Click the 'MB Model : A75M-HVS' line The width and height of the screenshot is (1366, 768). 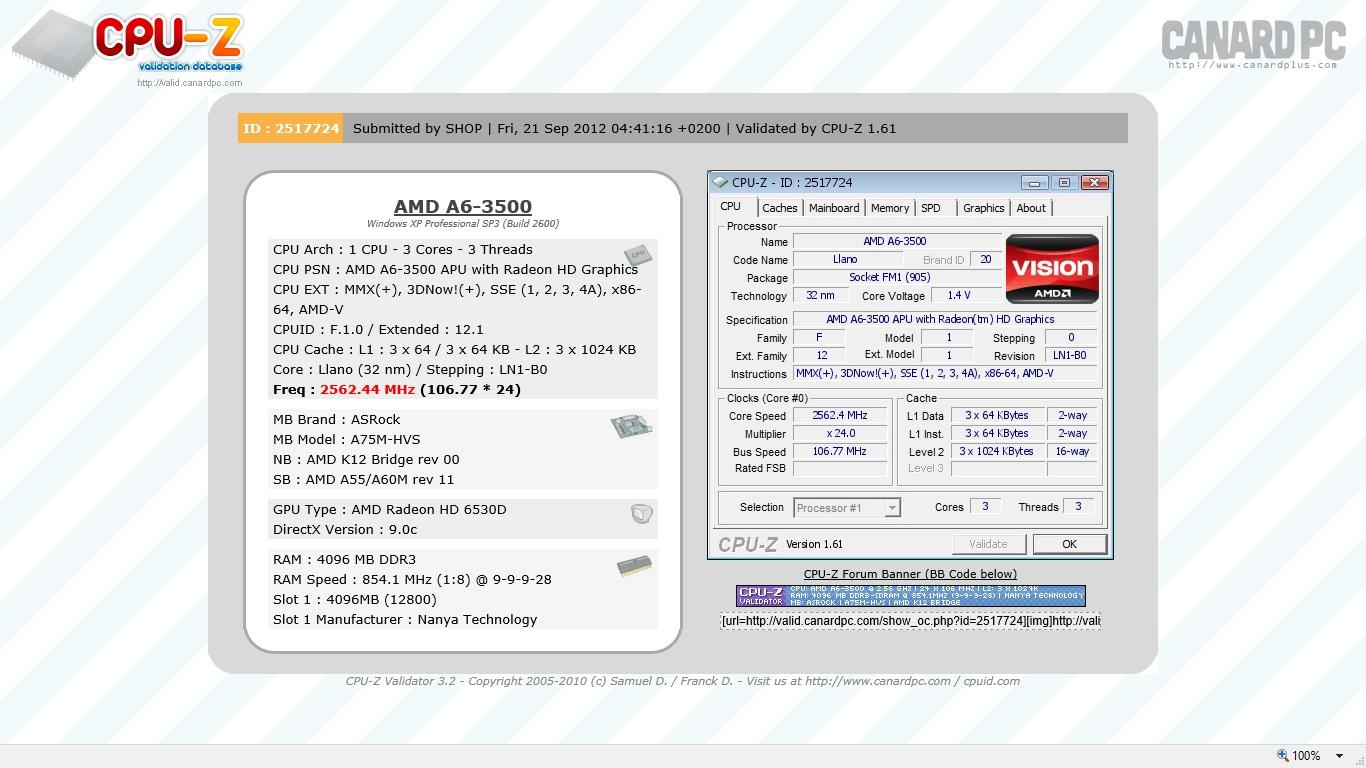point(347,440)
